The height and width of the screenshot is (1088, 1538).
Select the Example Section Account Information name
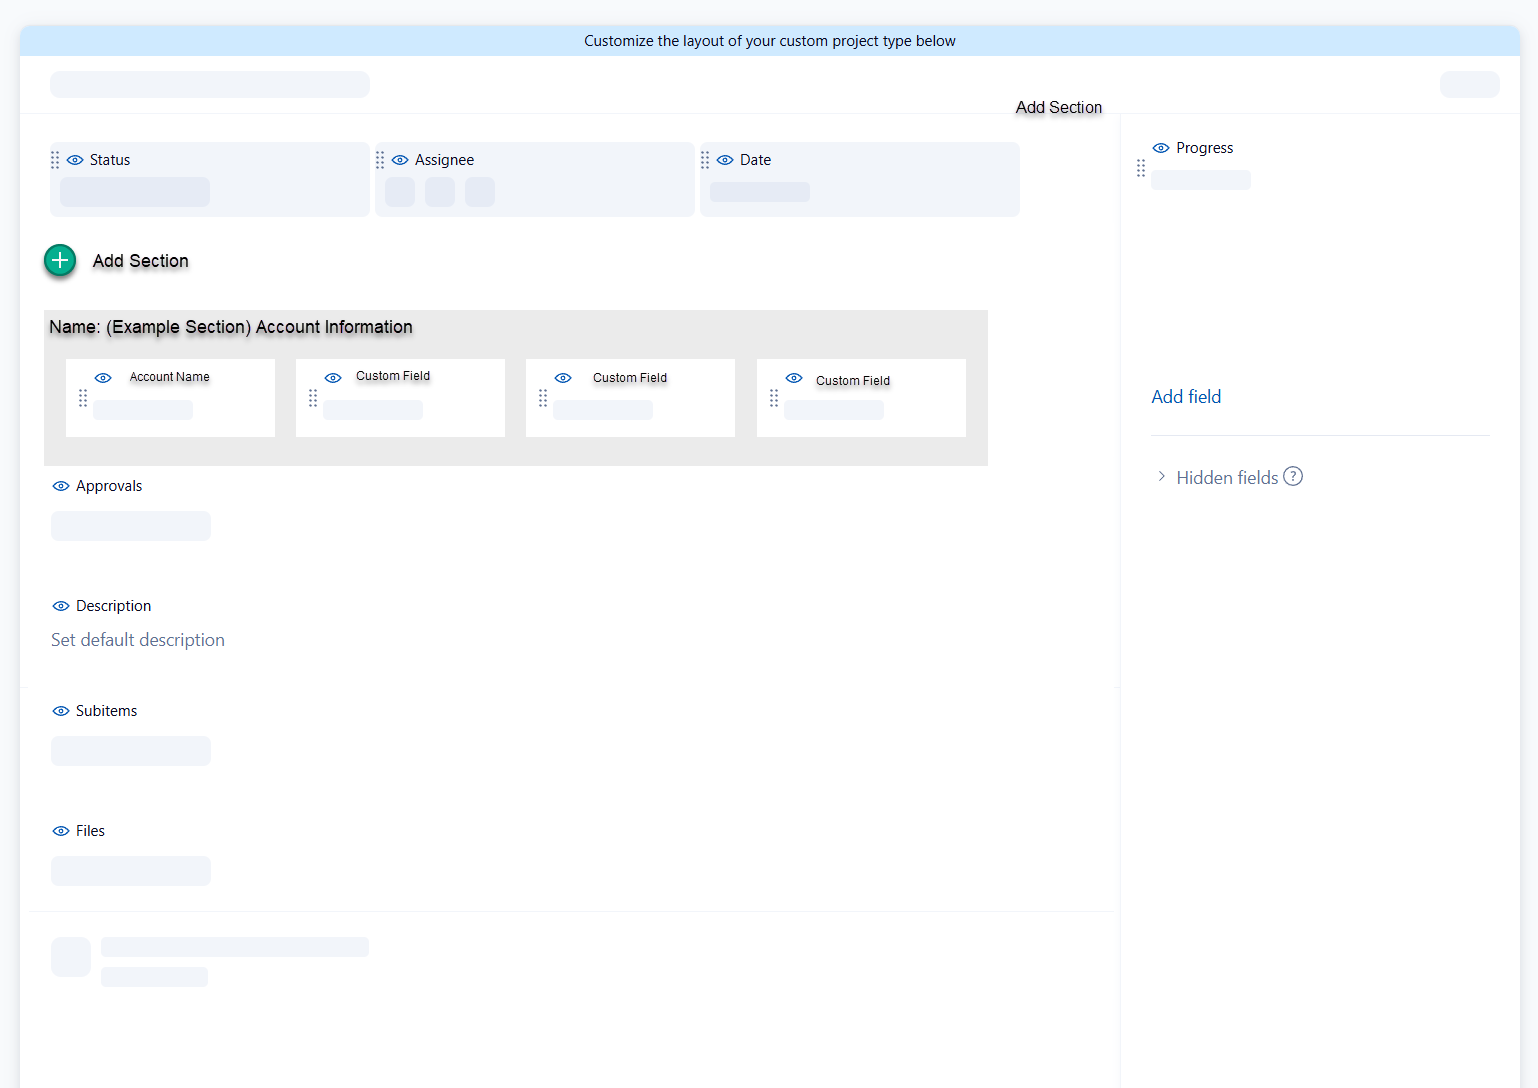[x=231, y=327]
